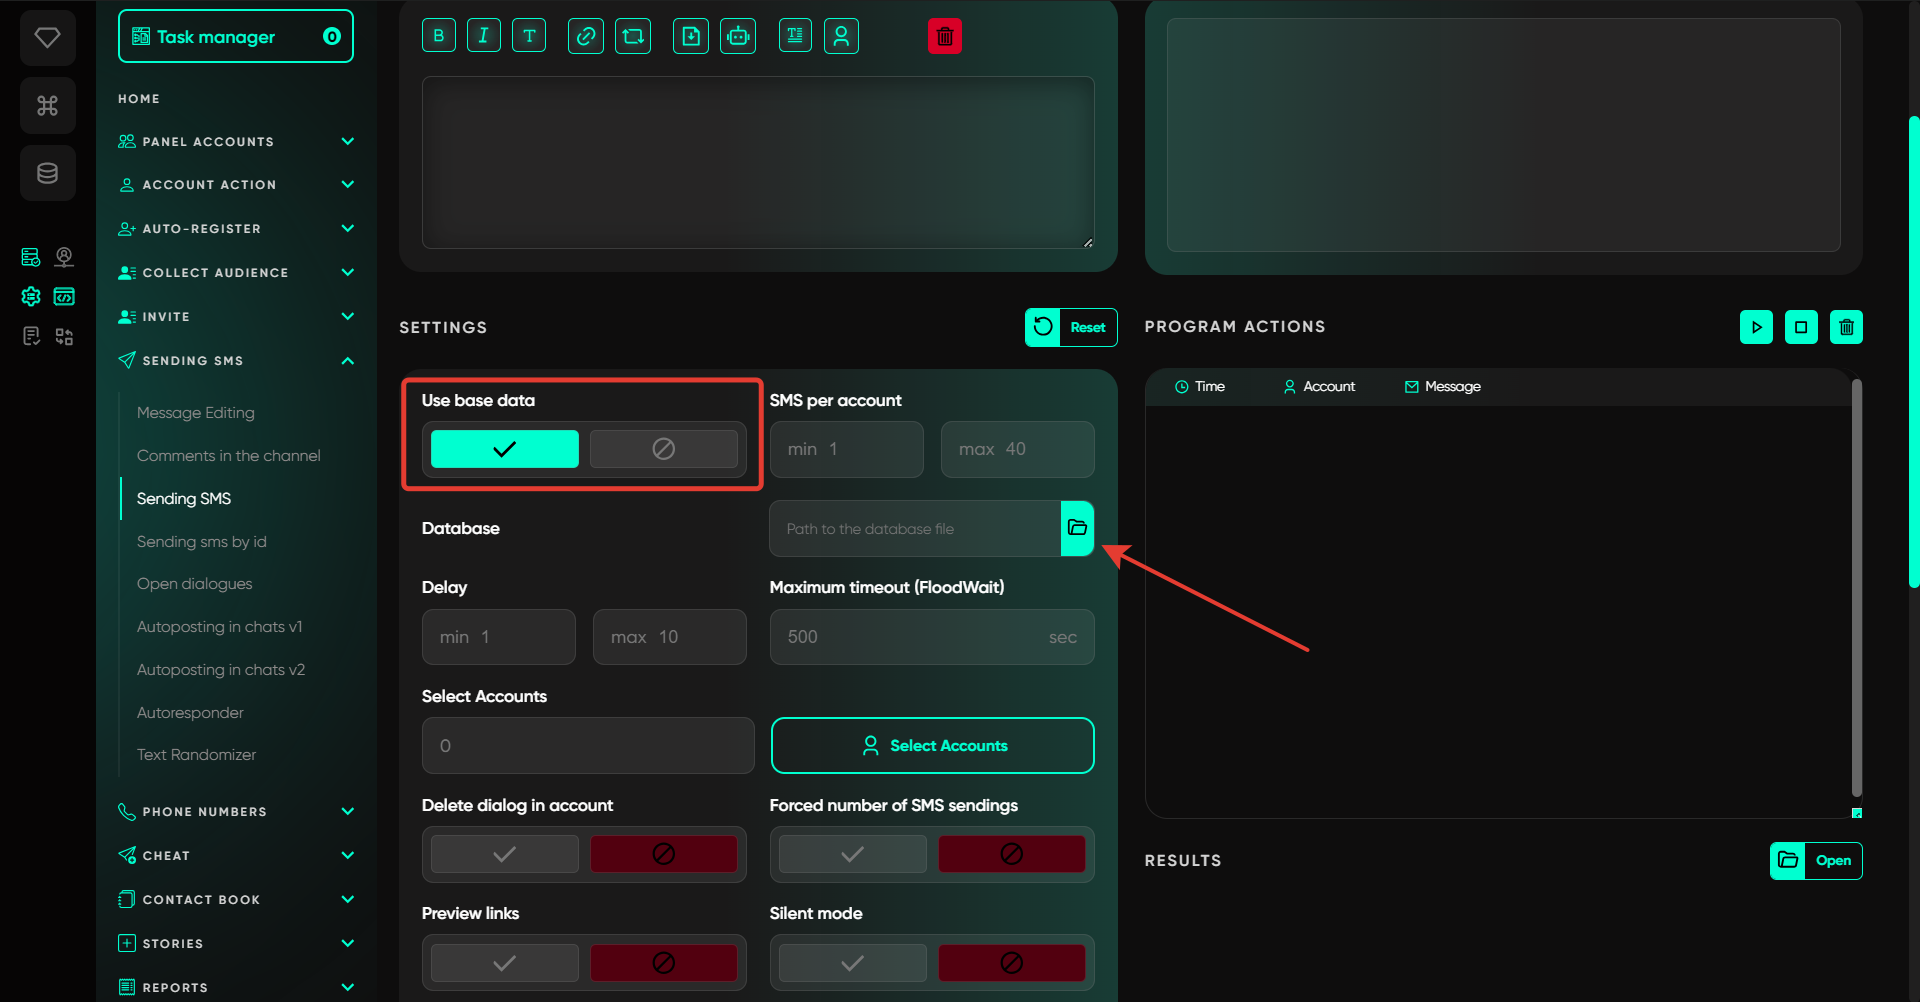Viewport: 1920px width, 1002px height.
Task: Disable the Use base data option
Action: (663, 449)
